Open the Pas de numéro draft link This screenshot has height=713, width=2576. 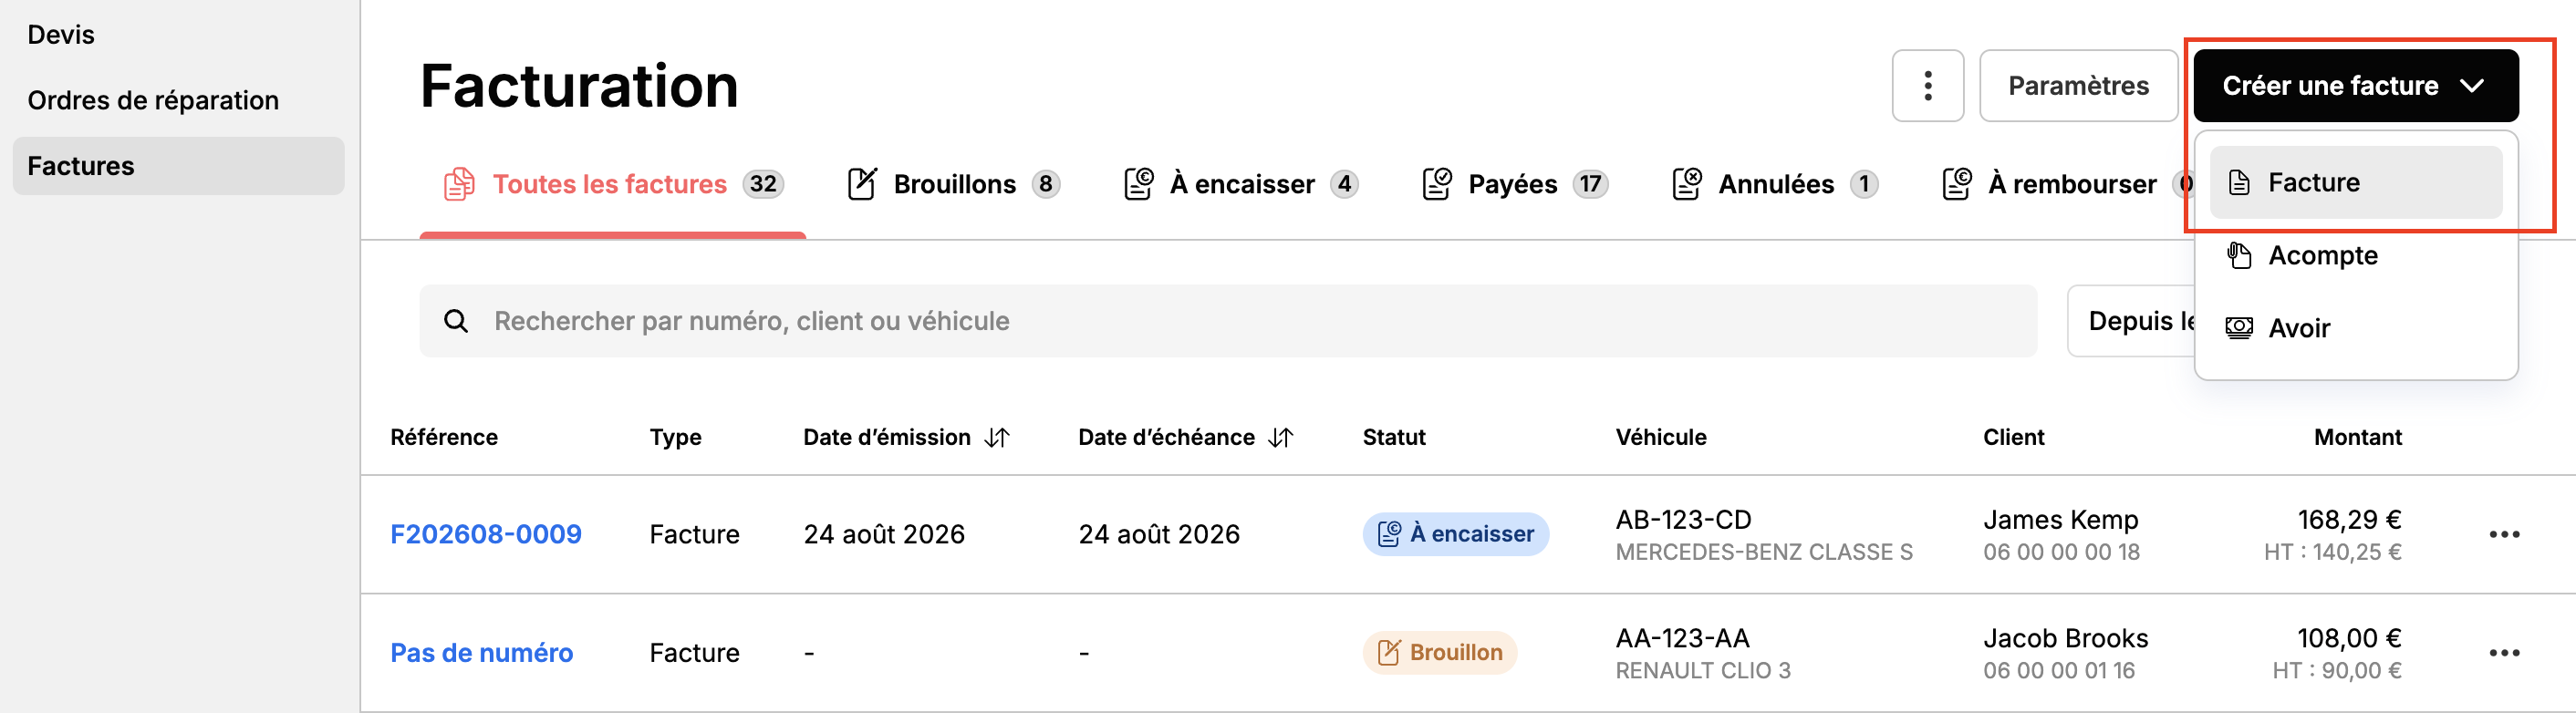(481, 653)
